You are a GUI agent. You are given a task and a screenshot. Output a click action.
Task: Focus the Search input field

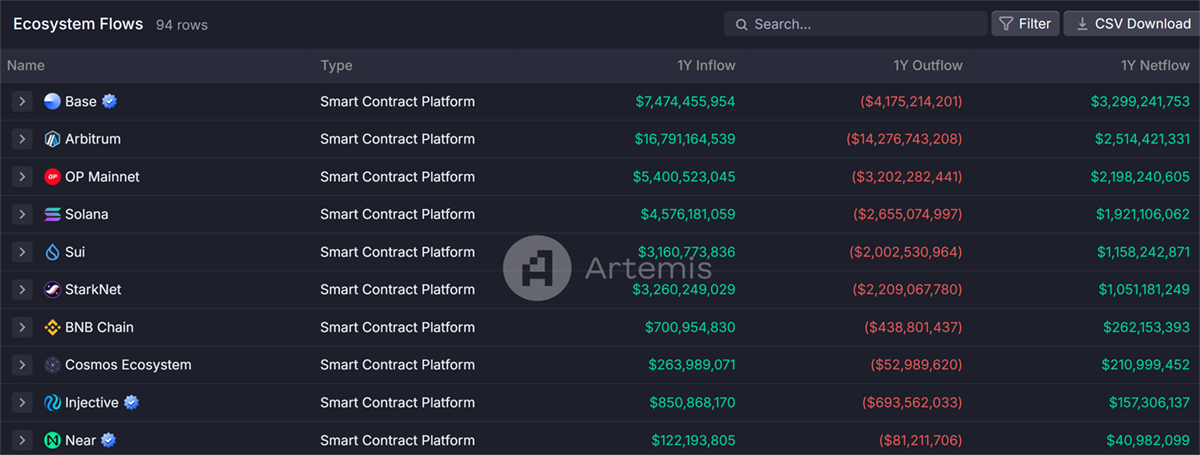coord(856,24)
